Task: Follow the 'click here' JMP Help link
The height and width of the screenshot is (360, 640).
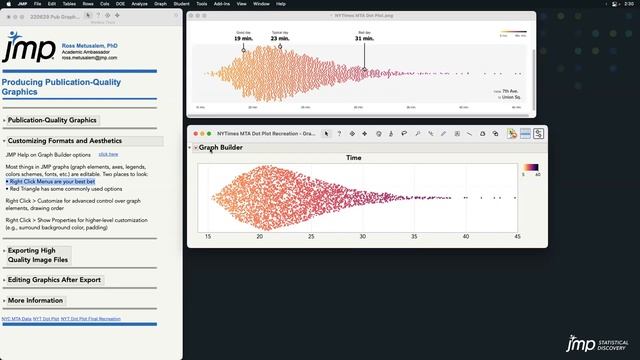Action: pos(108,154)
